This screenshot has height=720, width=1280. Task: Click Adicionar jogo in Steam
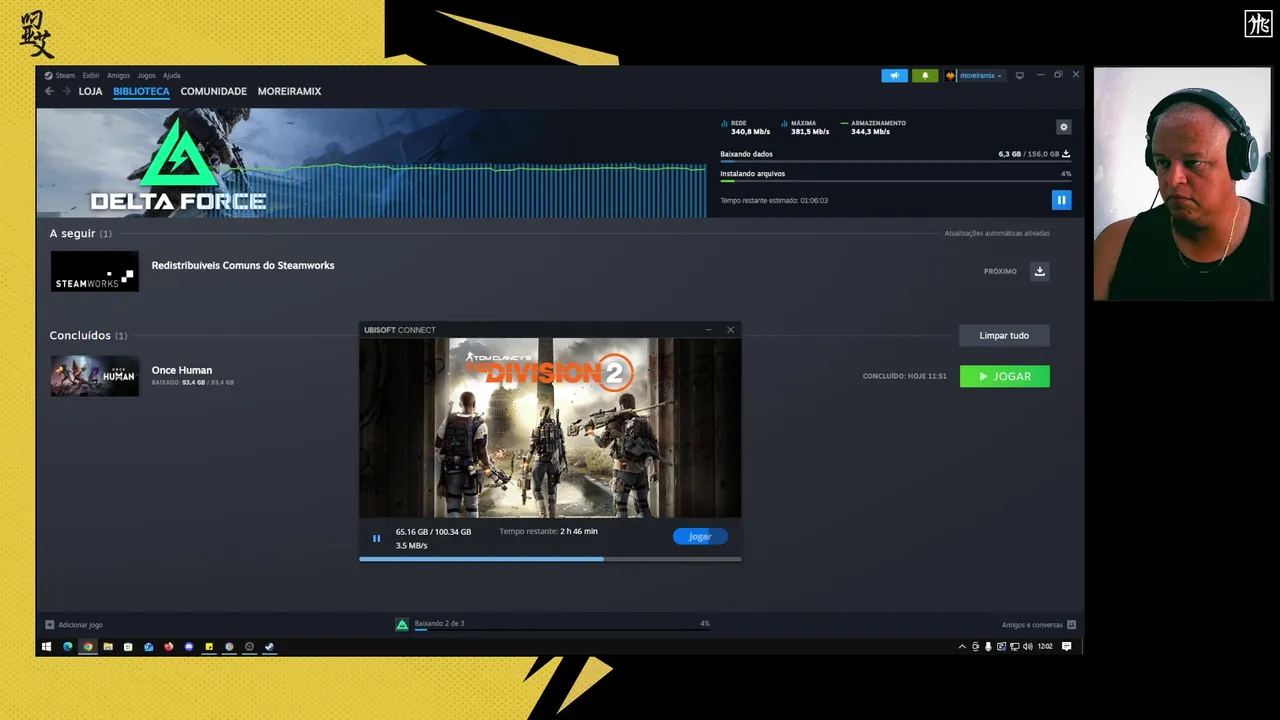[x=74, y=624]
